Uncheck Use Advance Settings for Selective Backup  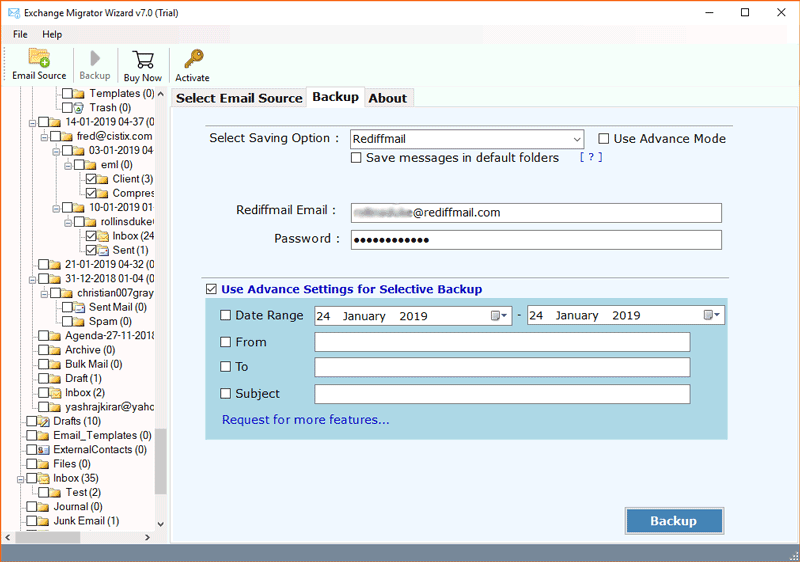(211, 289)
